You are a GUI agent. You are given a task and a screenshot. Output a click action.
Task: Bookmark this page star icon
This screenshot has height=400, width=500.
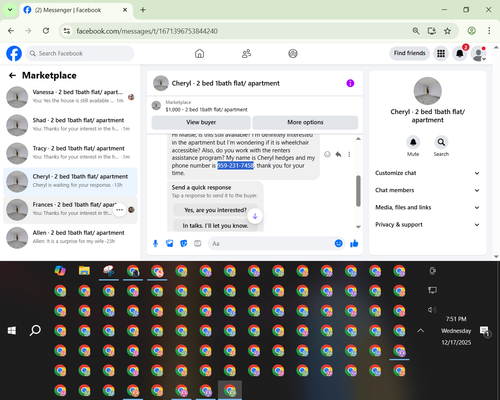click(x=447, y=31)
